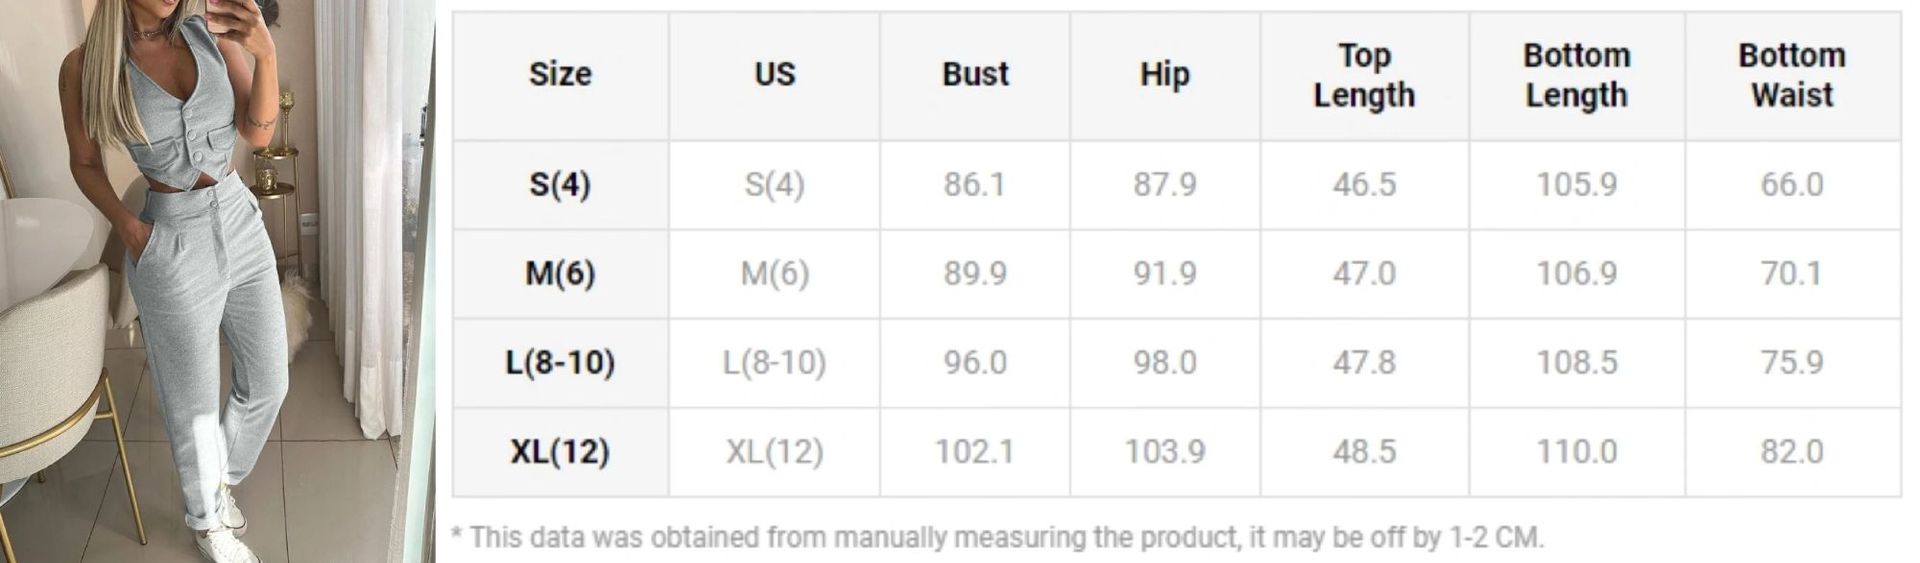The width and height of the screenshot is (1920, 563).
Task: Select the 47.8 top length cell
Action: pos(1364,363)
